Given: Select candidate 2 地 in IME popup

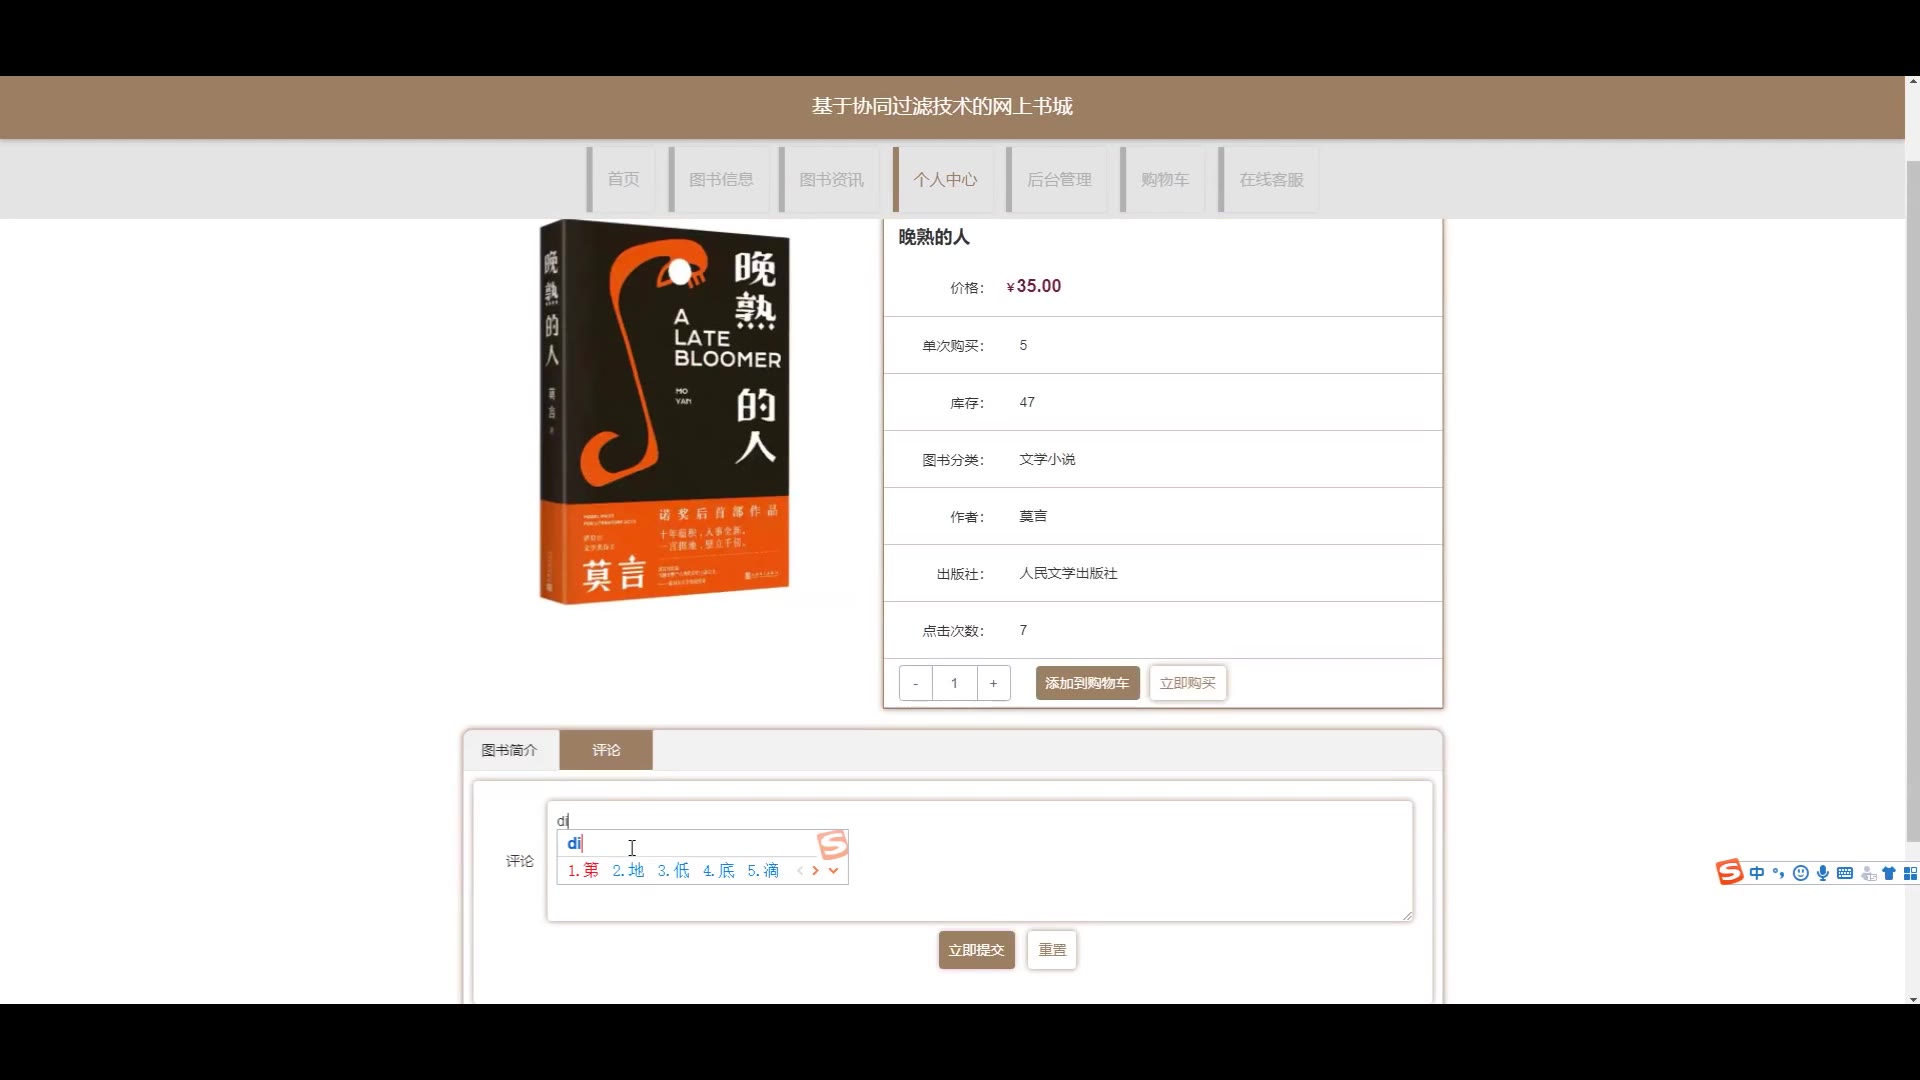Looking at the screenshot, I should (x=628, y=871).
